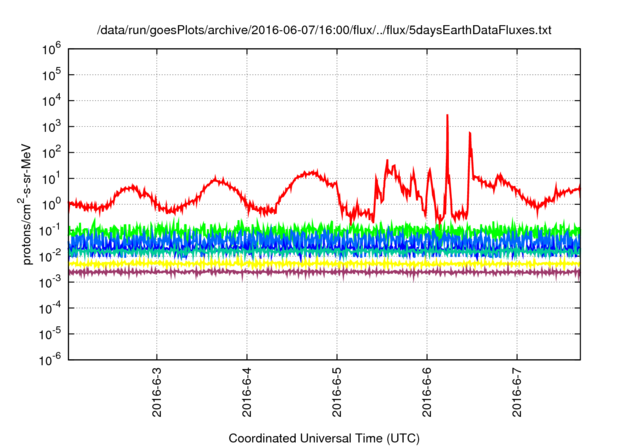Click the yellow flux data line
Image resolution: width=640 pixels, height=448 pixels.
(324, 264)
